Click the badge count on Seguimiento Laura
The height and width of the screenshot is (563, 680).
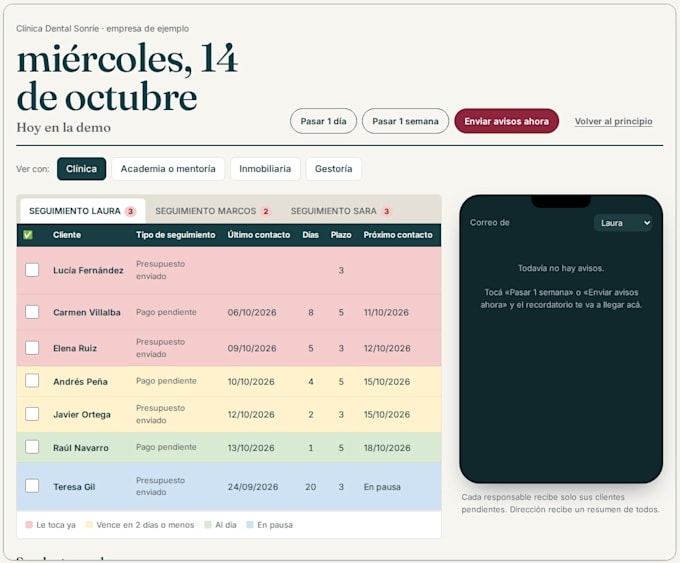coord(130,211)
